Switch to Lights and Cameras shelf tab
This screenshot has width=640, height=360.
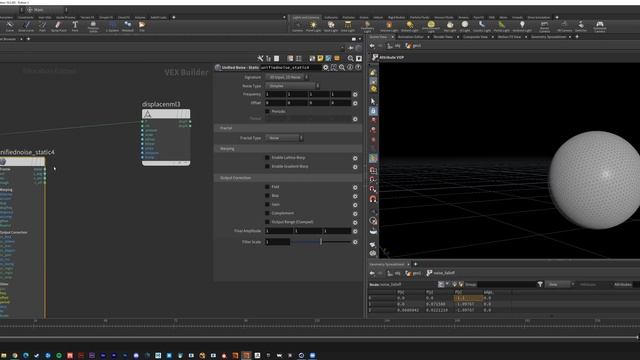[x=306, y=18]
